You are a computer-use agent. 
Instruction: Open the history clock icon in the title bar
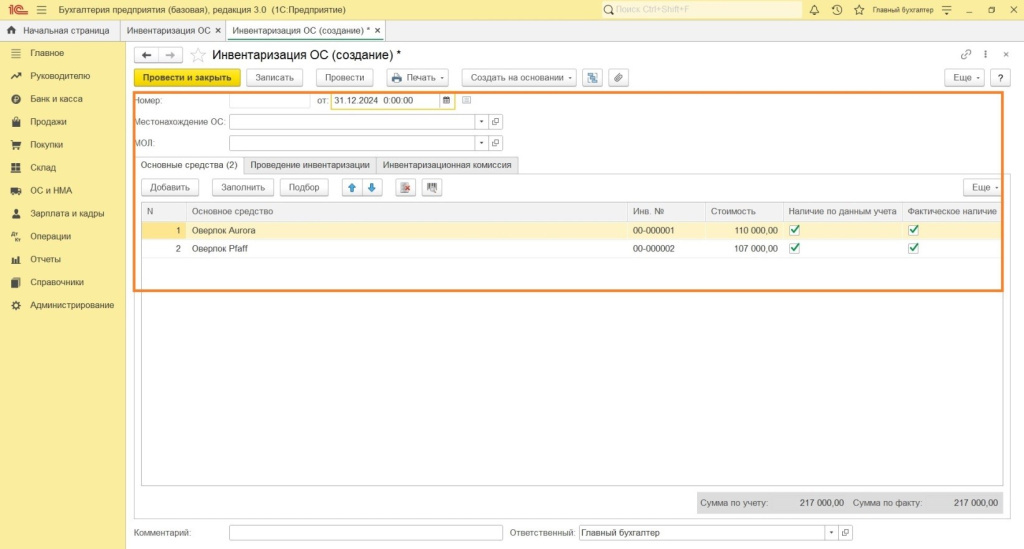(x=836, y=10)
